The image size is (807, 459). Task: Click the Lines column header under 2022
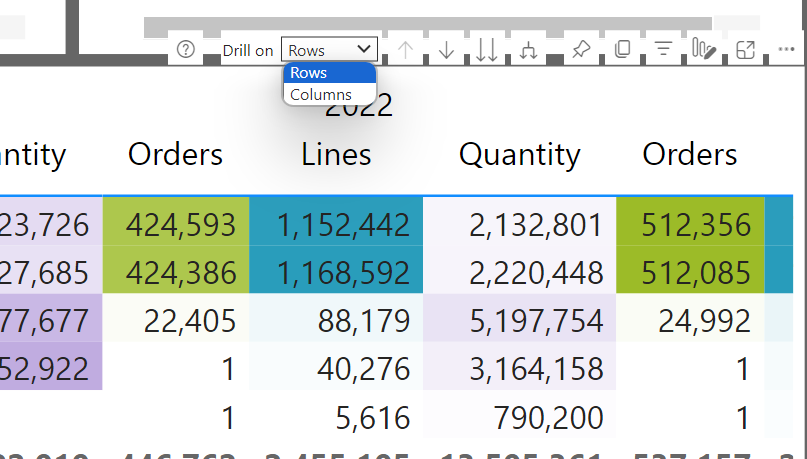[336, 154]
